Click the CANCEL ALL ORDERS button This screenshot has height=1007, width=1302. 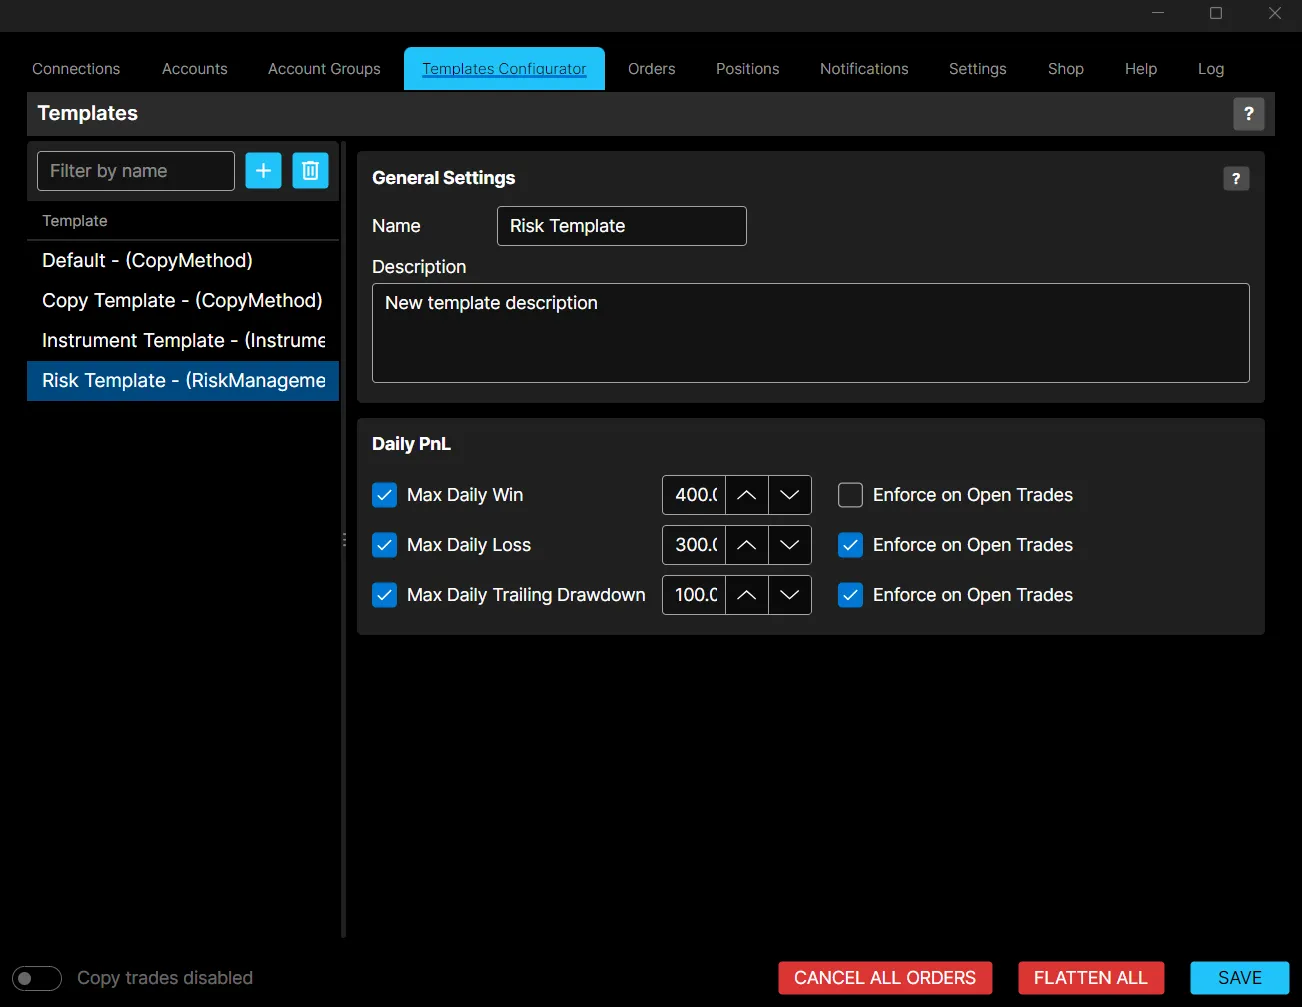885,978
